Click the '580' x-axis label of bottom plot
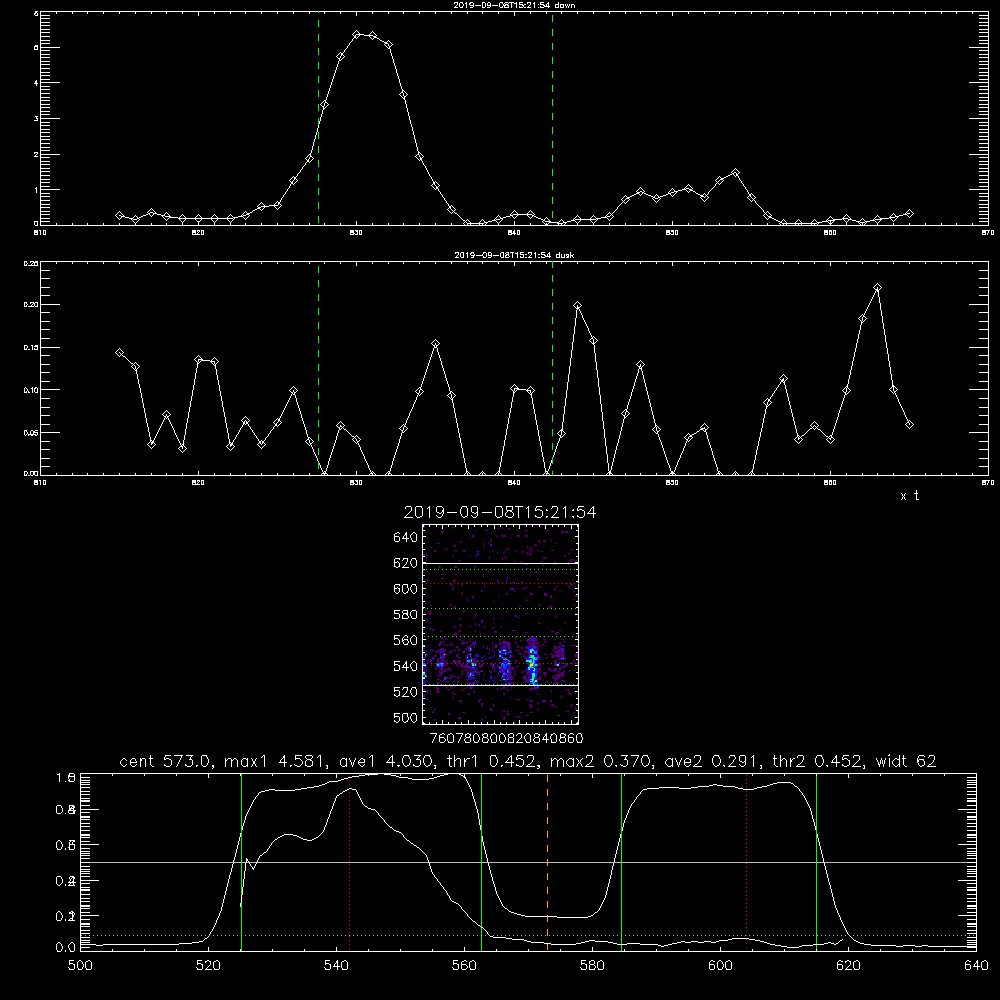The height and width of the screenshot is (1000, 1000). click(x=592, y=966)
